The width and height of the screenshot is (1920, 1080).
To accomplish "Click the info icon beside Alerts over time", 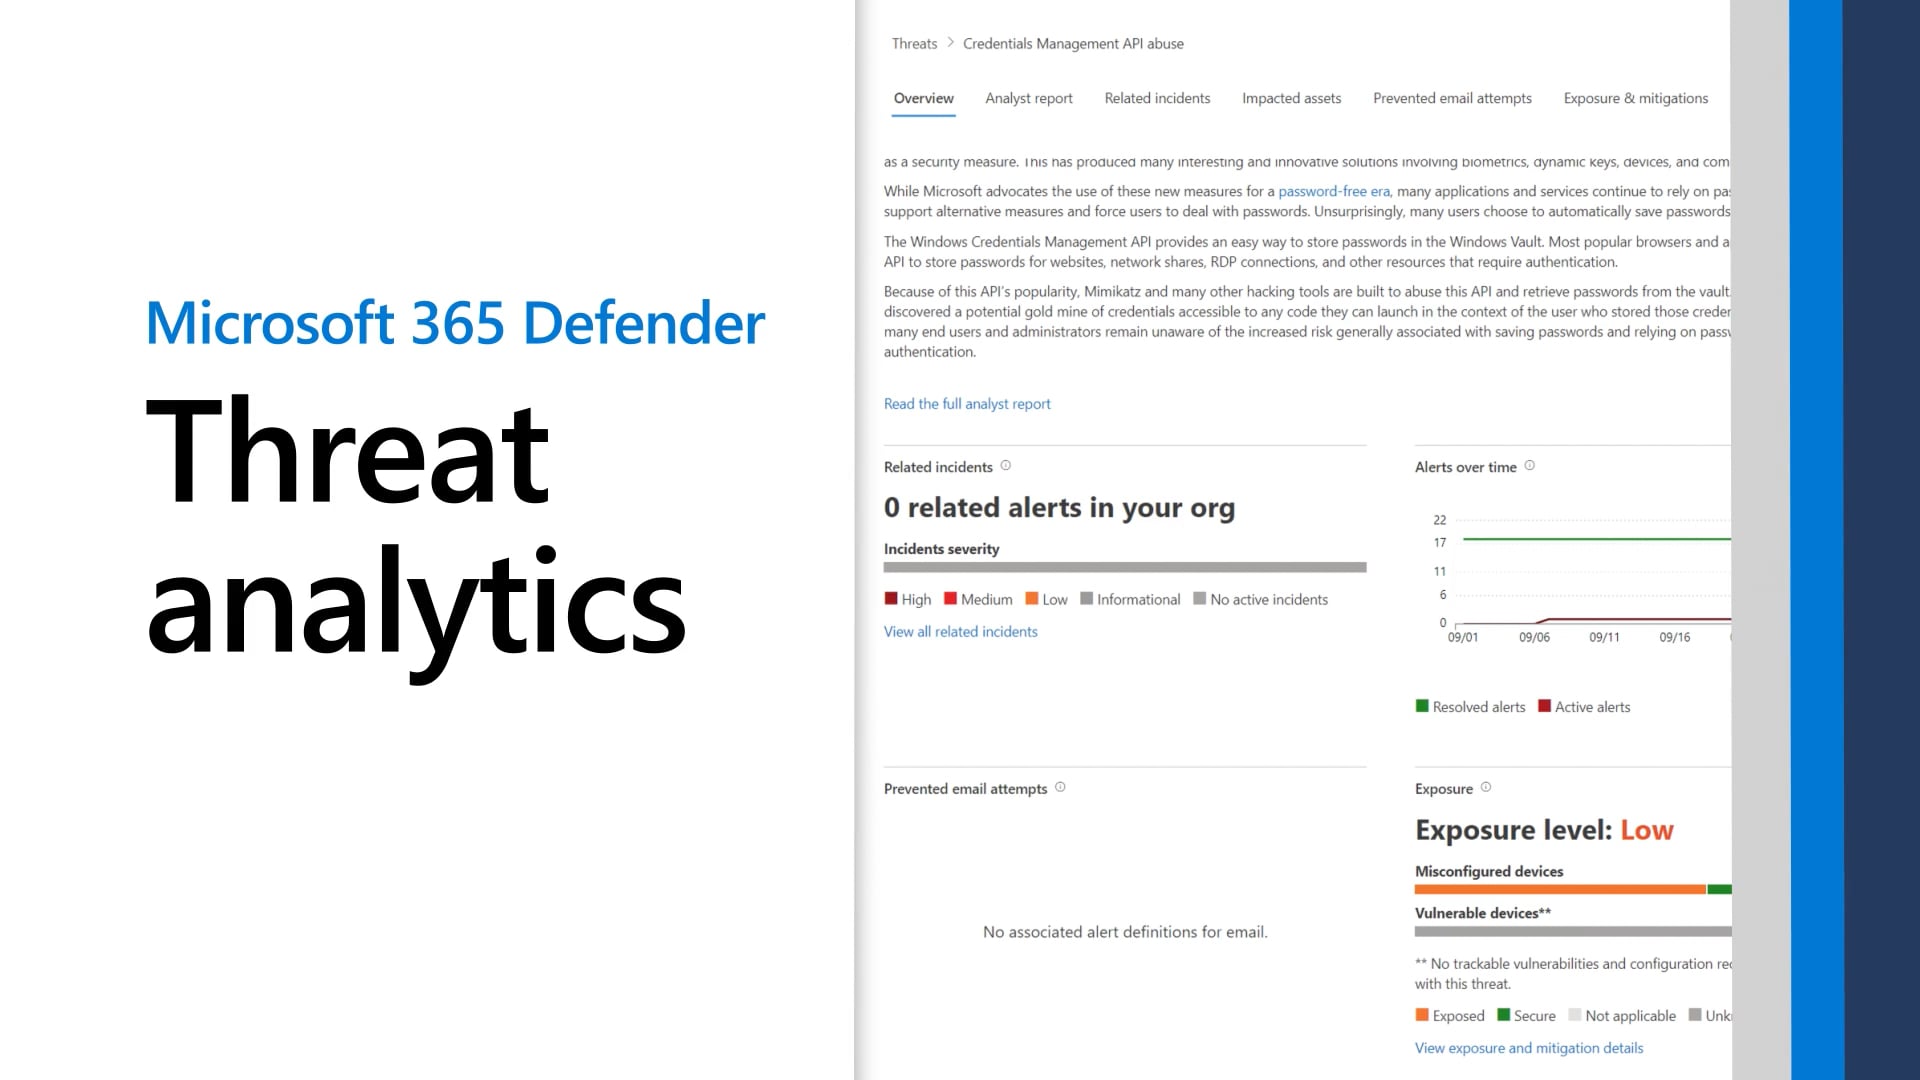I will coord(1529,465).
